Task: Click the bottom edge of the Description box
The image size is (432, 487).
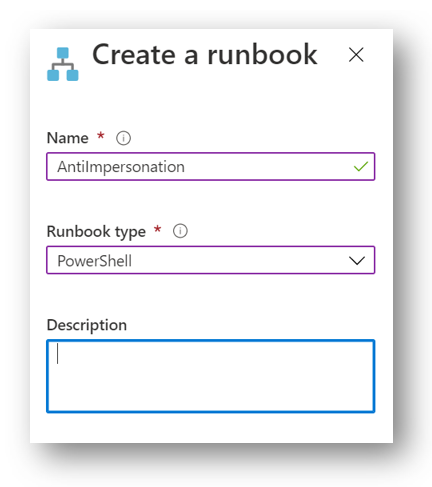Action: pos(211,412)
